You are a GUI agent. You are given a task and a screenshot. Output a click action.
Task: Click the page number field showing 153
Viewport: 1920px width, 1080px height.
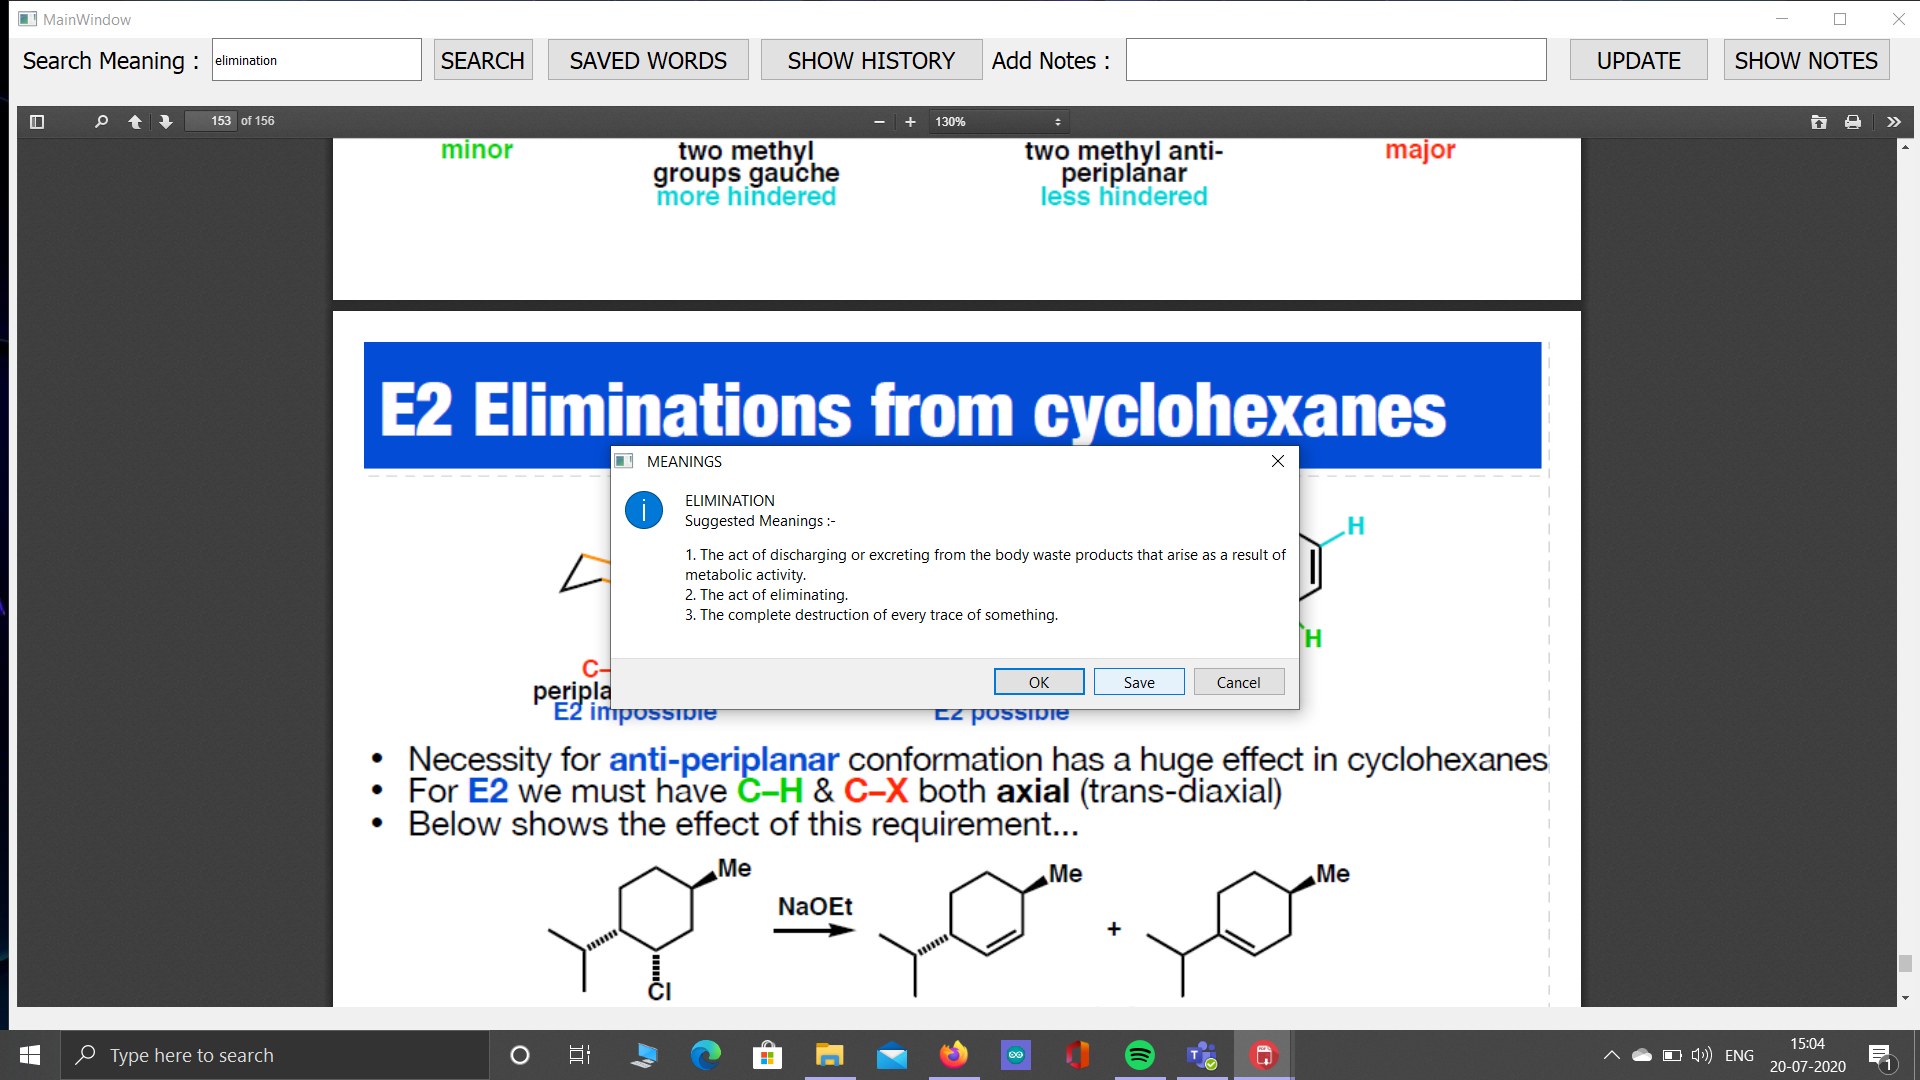tap(211, 121)
